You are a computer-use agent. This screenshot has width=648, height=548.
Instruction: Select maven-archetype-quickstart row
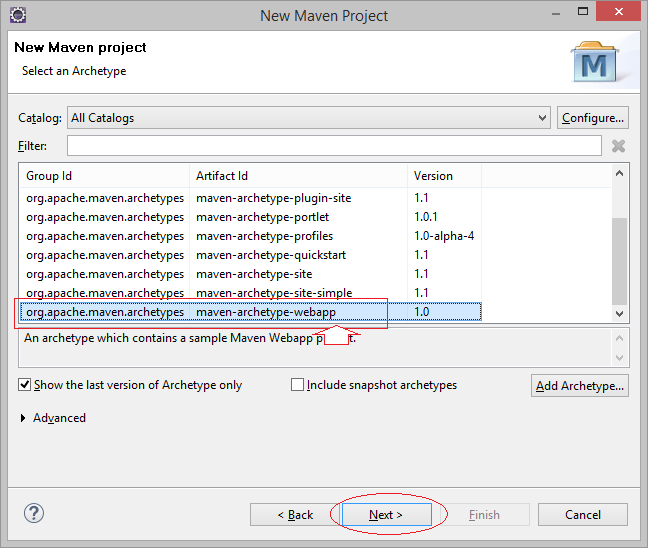pyautogui.click(x=250, y=255)
